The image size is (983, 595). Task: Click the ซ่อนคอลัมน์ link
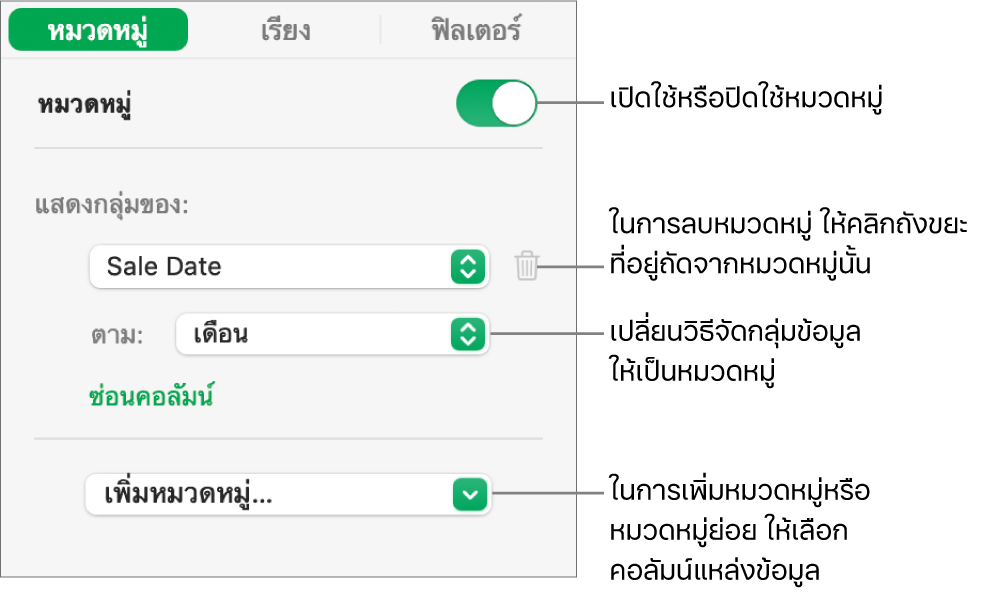point(151,396)
